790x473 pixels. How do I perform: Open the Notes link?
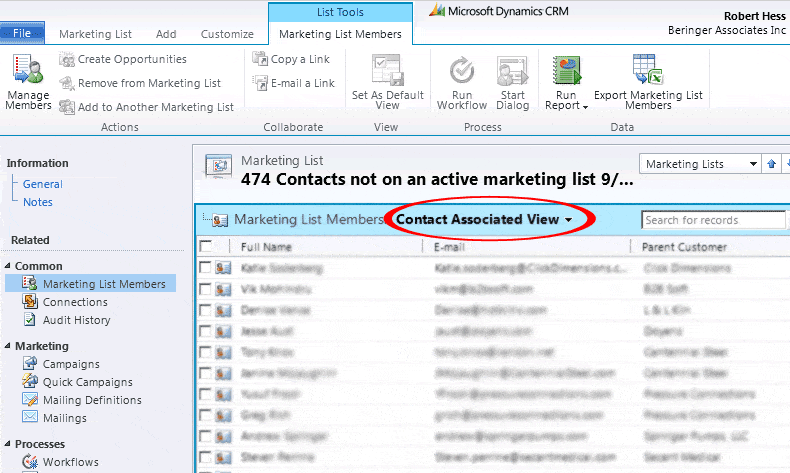[38, 202]
